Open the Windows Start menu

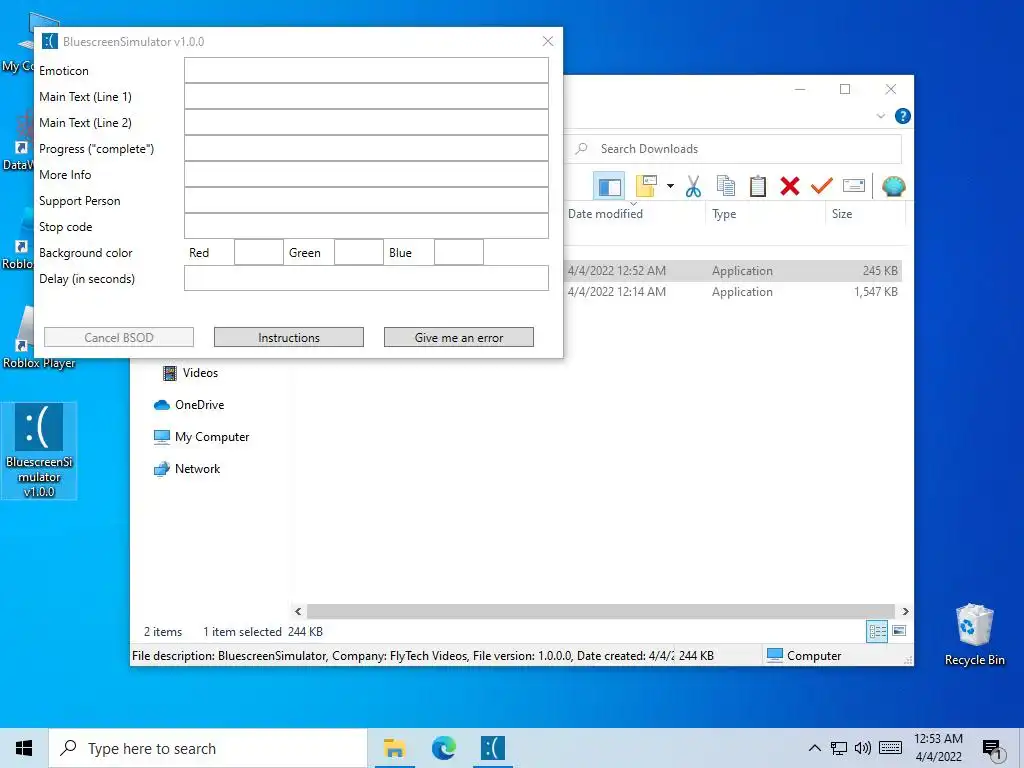pos(24,748)
